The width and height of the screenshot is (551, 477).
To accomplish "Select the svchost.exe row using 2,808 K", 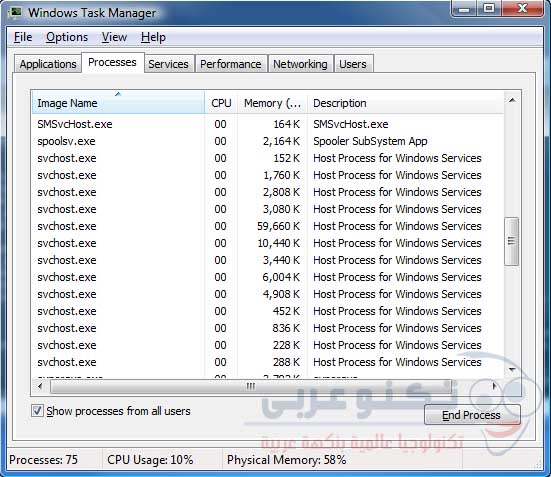I will [x=268, y=192].
